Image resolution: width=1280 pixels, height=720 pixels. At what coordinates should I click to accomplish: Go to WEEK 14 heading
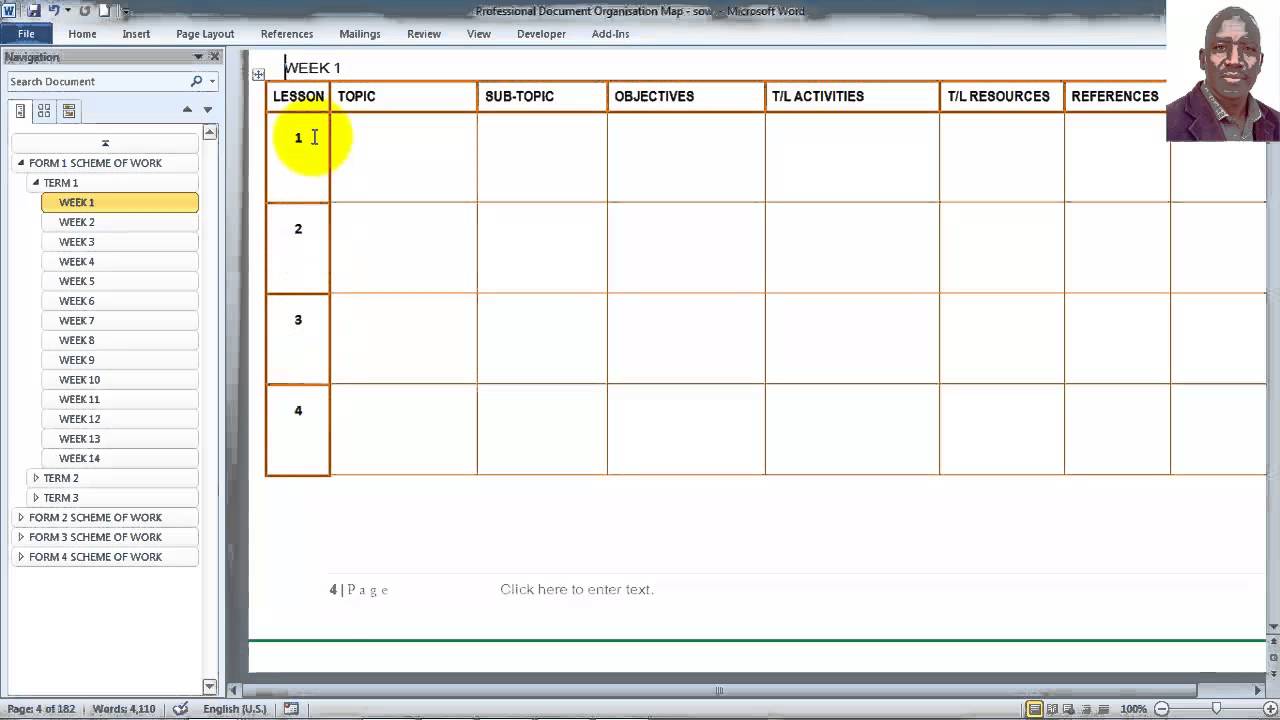120,458
